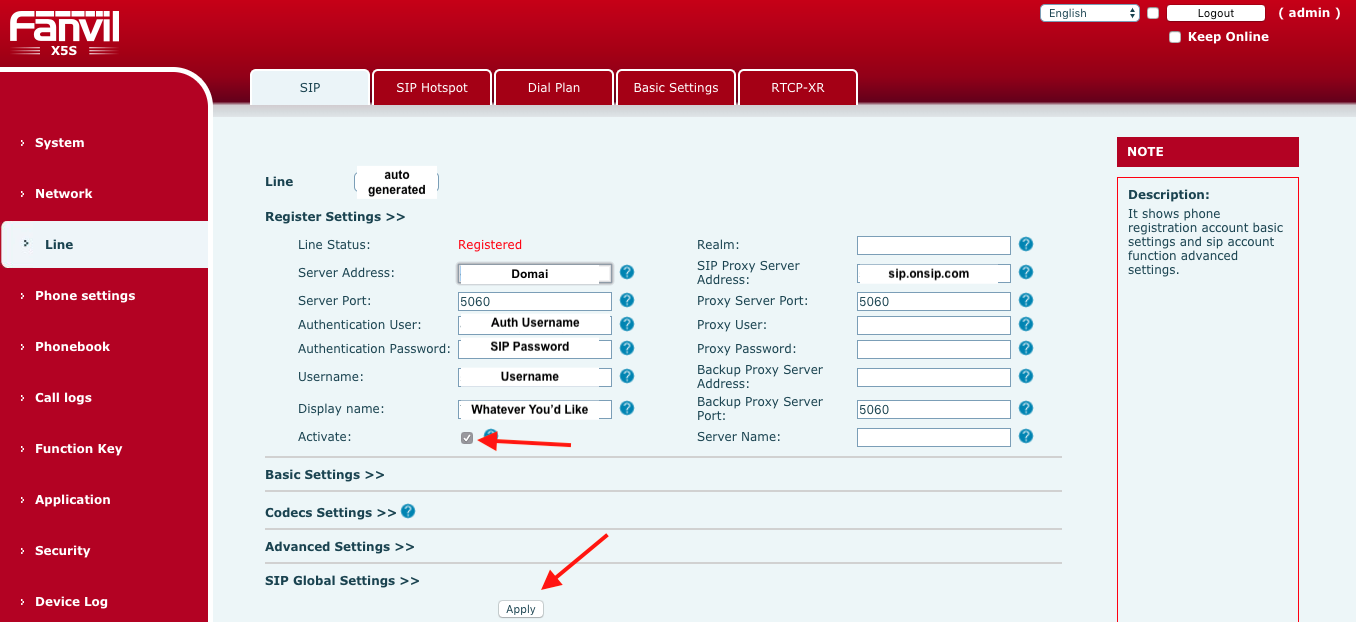The height and width of the screenshot is (622, 1356).
Task: Expand the Basic Settings section
Action: pos(325,474)
